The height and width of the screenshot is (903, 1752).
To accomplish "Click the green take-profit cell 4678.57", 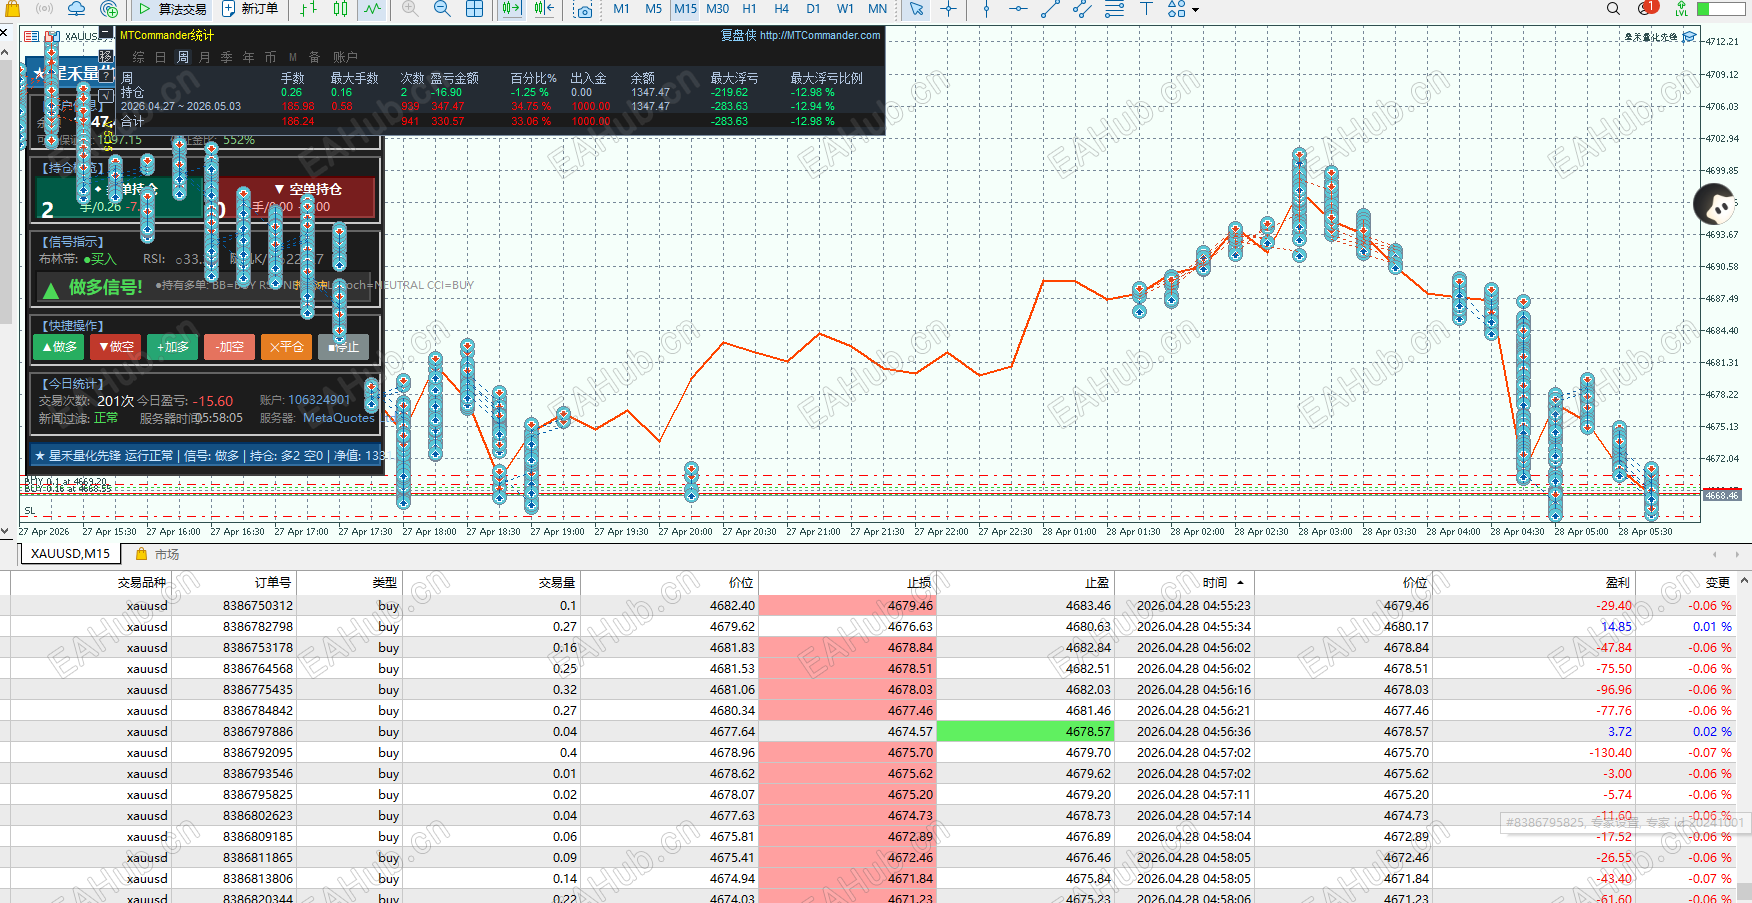I will pos(1025,731).
